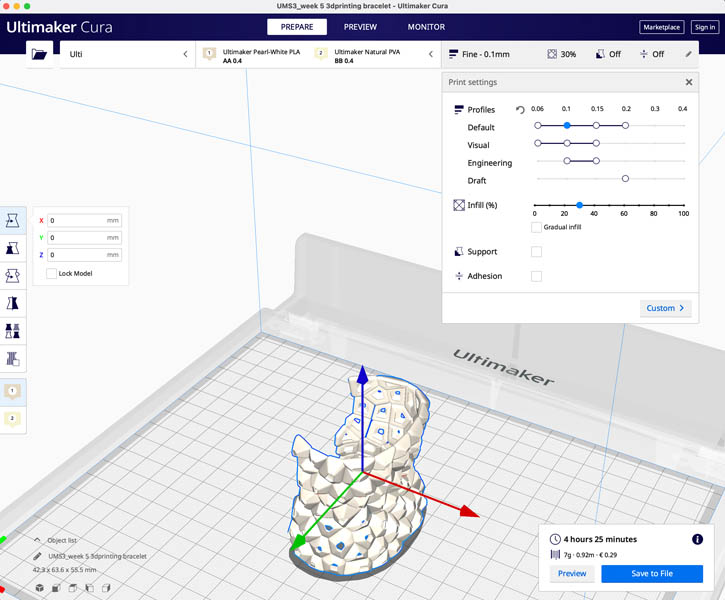This screenshot has height=600, width=725.
Task: Click extruder 1 Pearl-White PLA badge
Action: coord(209,54)
